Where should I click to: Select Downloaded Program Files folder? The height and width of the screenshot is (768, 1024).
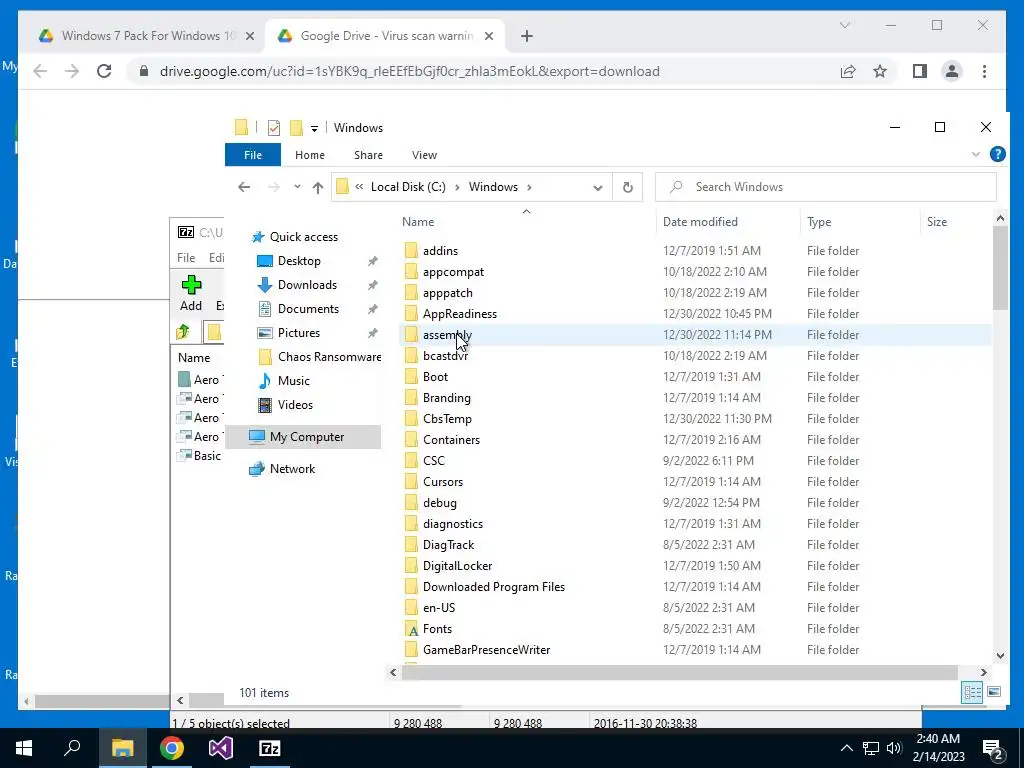click(x=494, y=587)
